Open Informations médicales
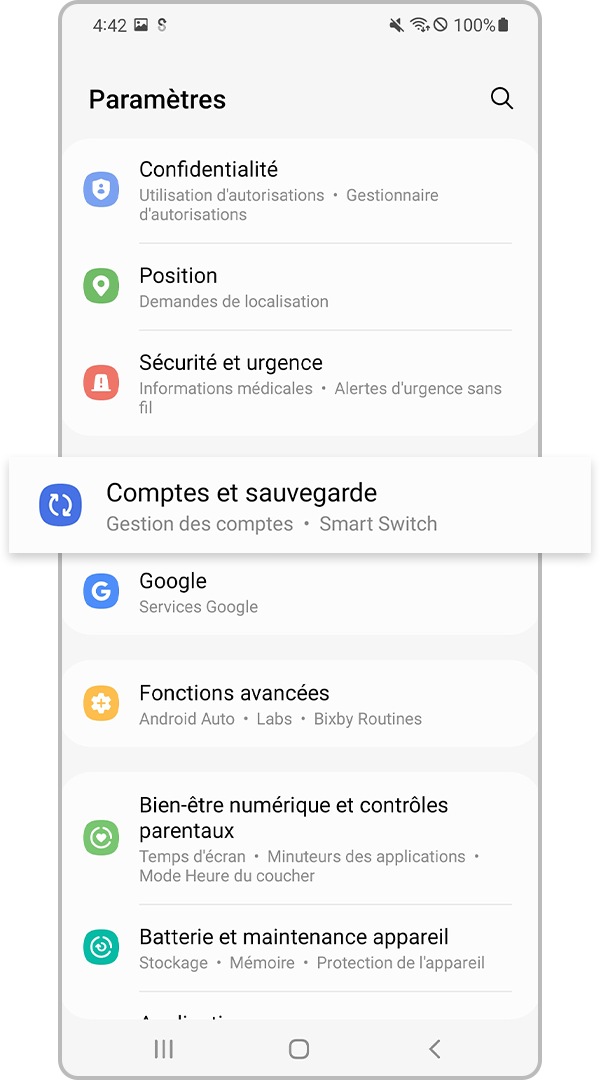600x1080 pixels. click(x=224, y=388)
